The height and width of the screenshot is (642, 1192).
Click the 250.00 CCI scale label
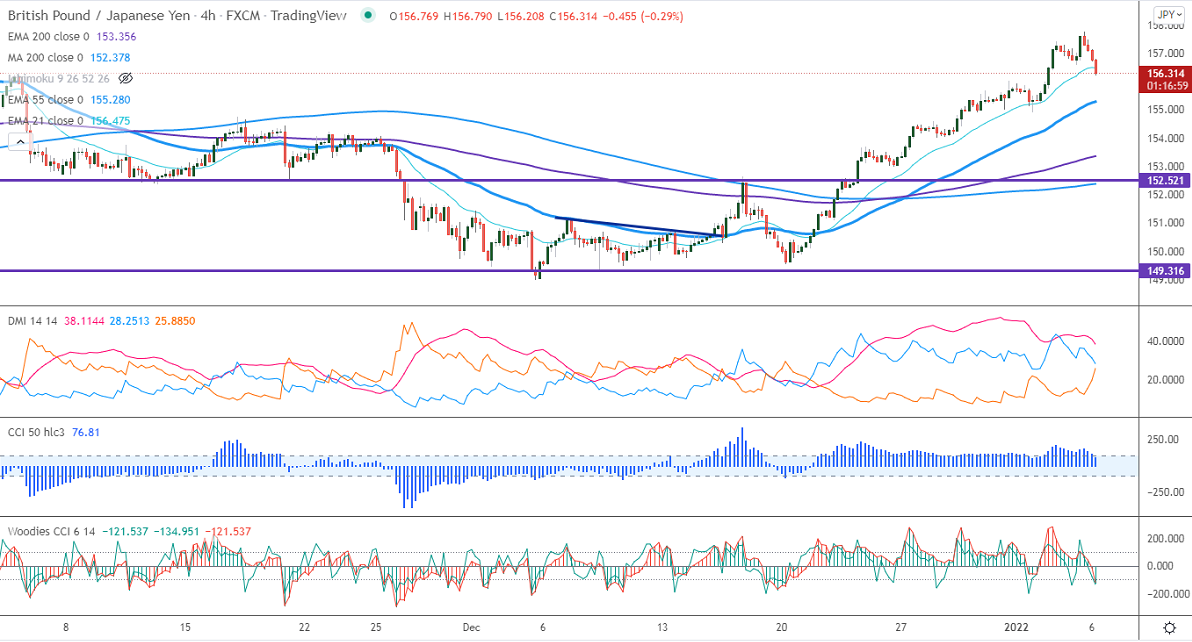(x=1163, y=439)
